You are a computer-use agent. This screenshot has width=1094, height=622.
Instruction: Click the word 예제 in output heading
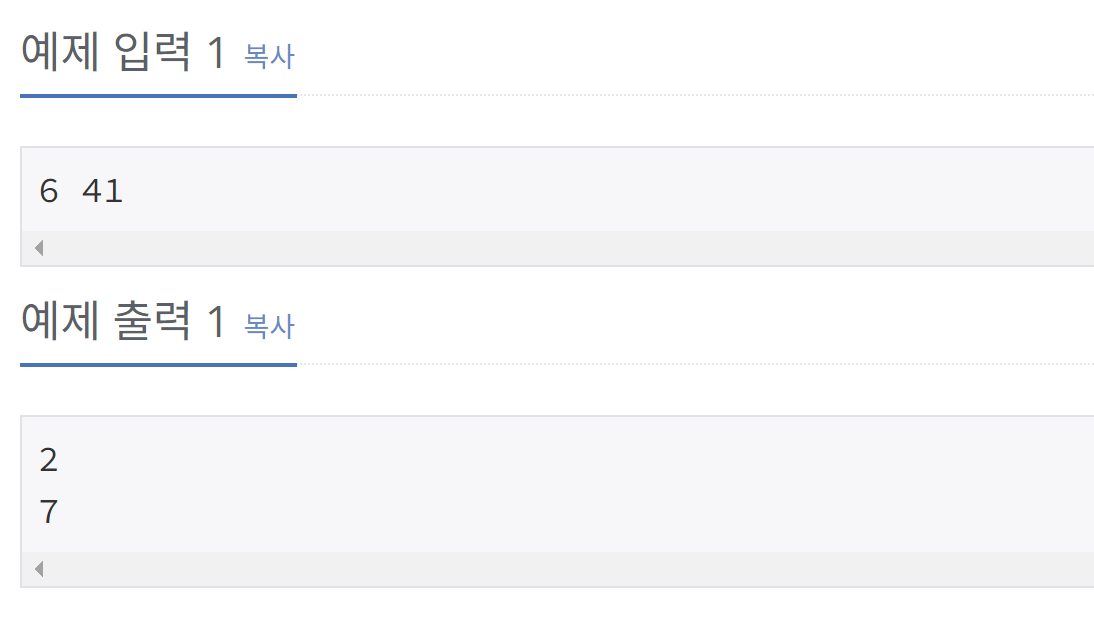(x=60, y=322)
